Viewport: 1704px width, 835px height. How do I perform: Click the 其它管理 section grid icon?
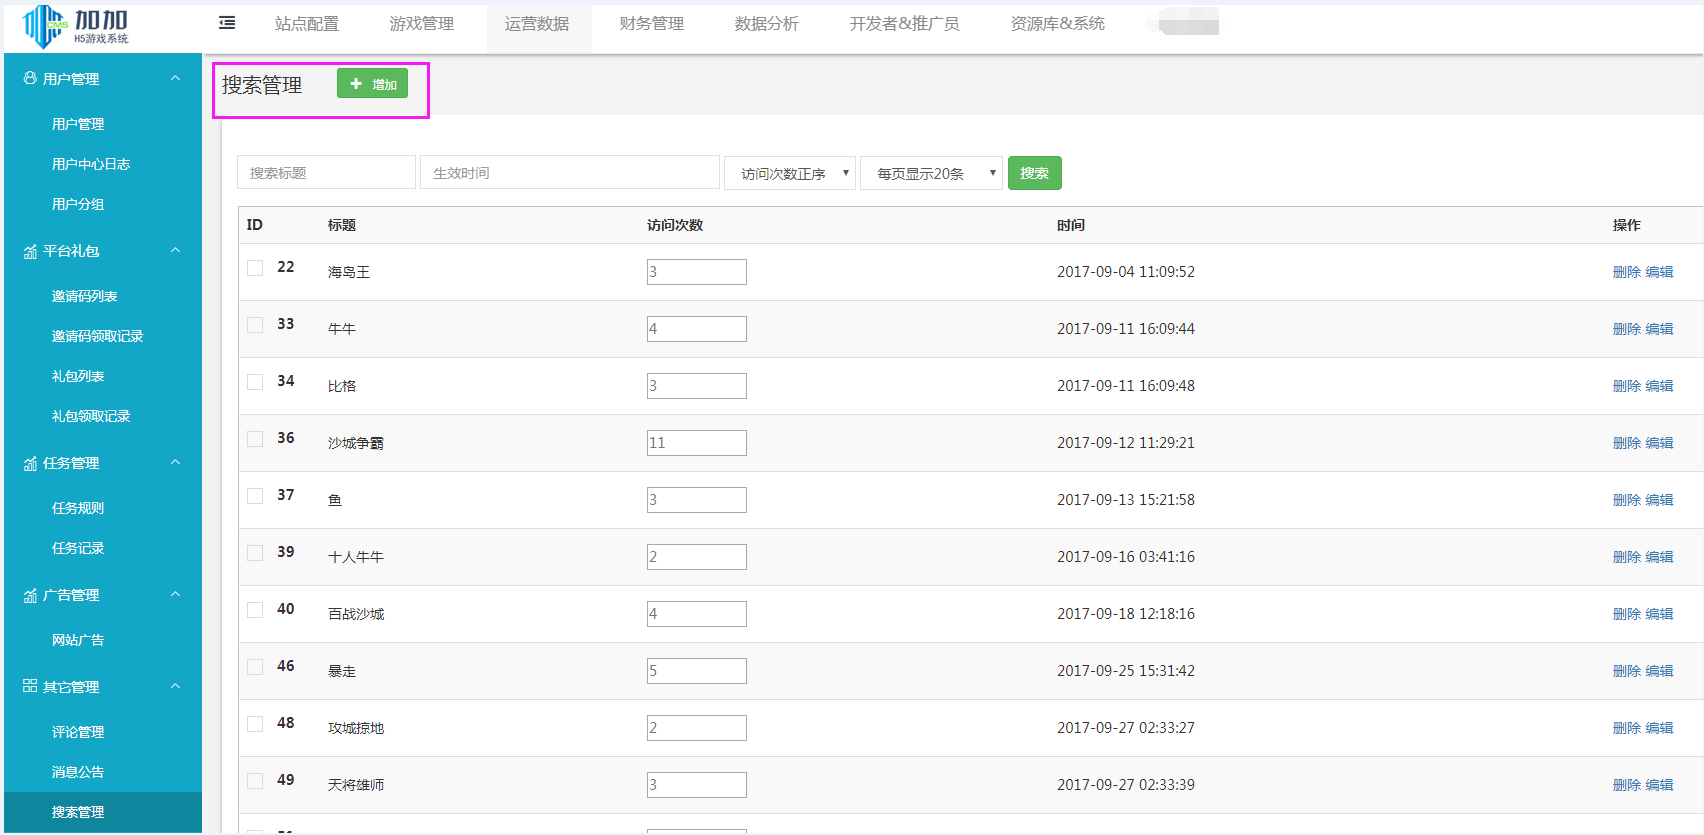click(x=30, y=686)
